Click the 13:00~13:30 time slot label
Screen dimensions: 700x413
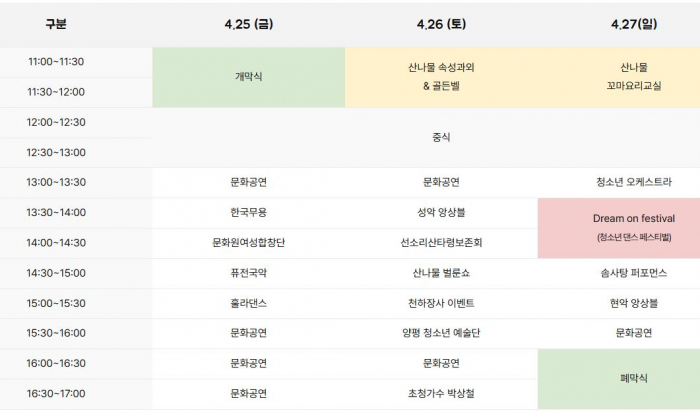[x=57, y=182]
